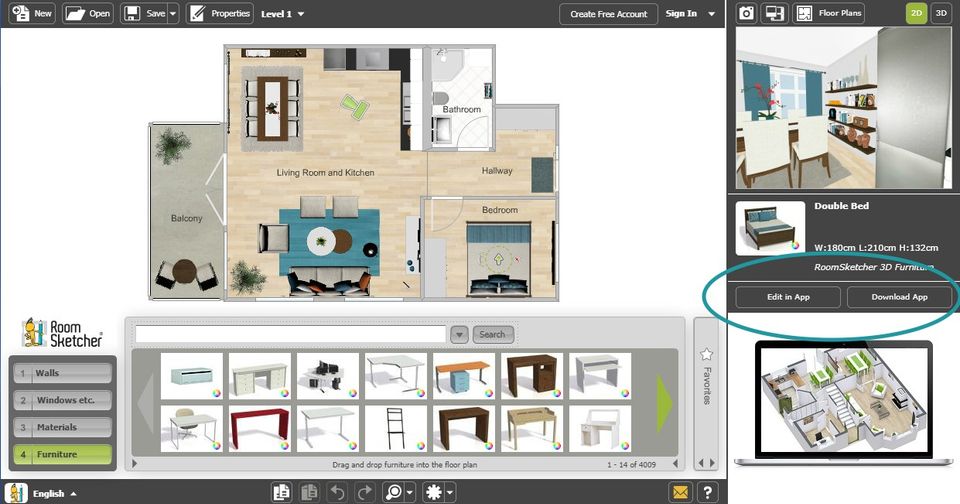Select the light blue low cabinet item

coord(192,375)
